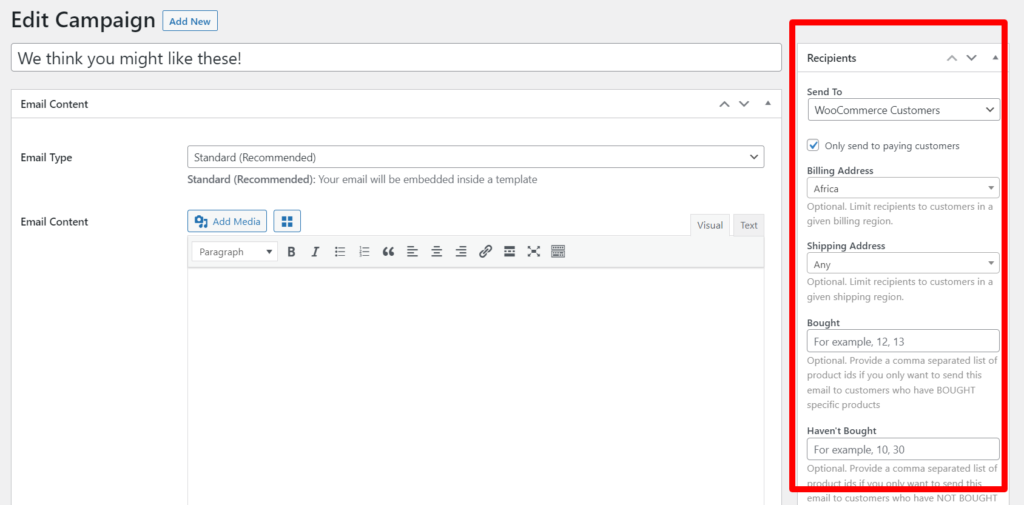The height and width of the screenshot is (505, 1024).
Task: Switch to the Visual editor tab
Action: [x=710, y=225]
